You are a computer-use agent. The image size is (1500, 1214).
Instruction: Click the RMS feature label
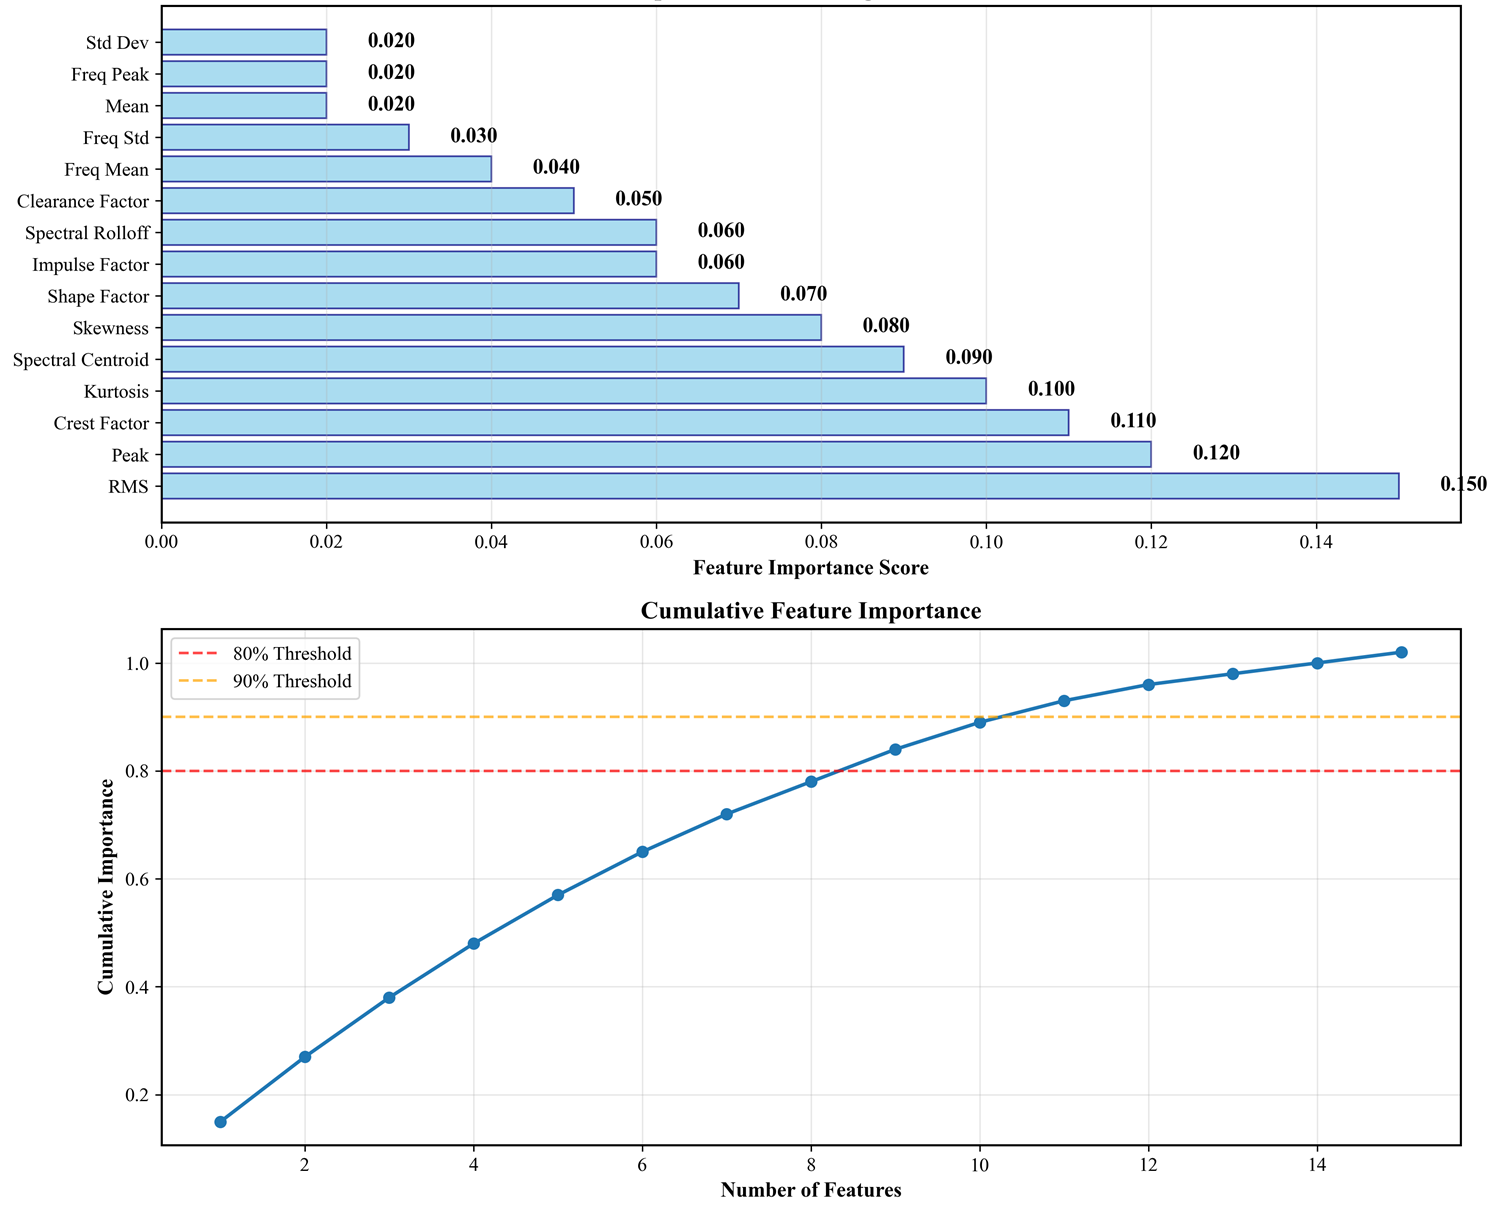(x=129, y=488)
